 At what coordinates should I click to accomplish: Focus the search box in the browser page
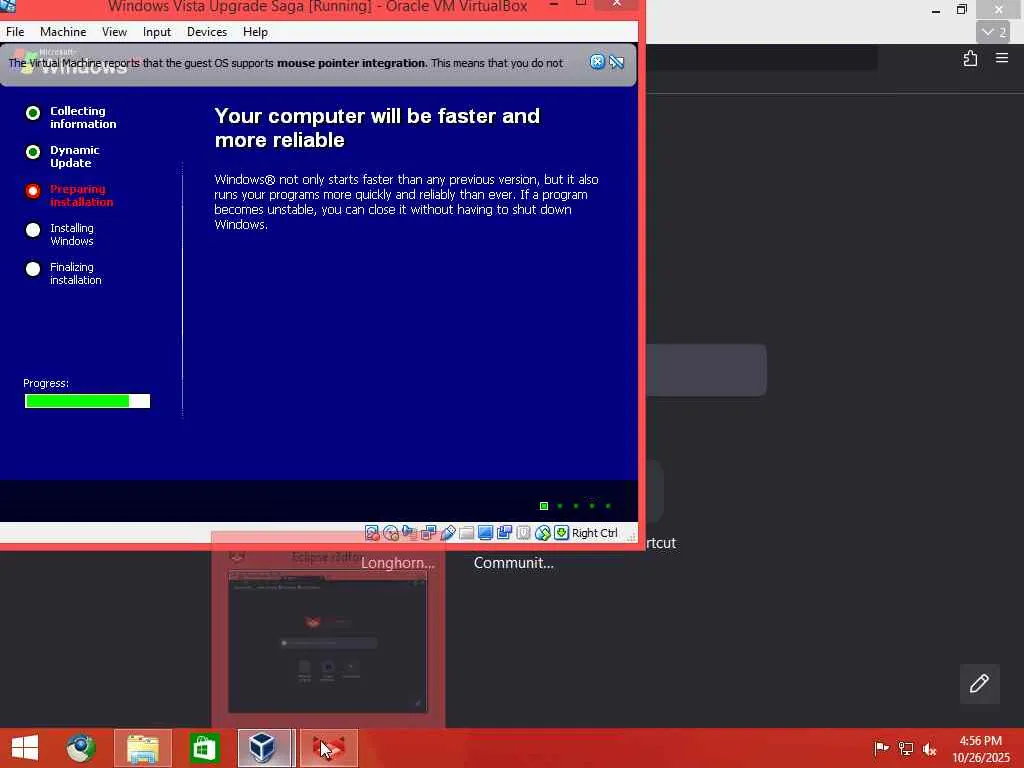point(706,370)
